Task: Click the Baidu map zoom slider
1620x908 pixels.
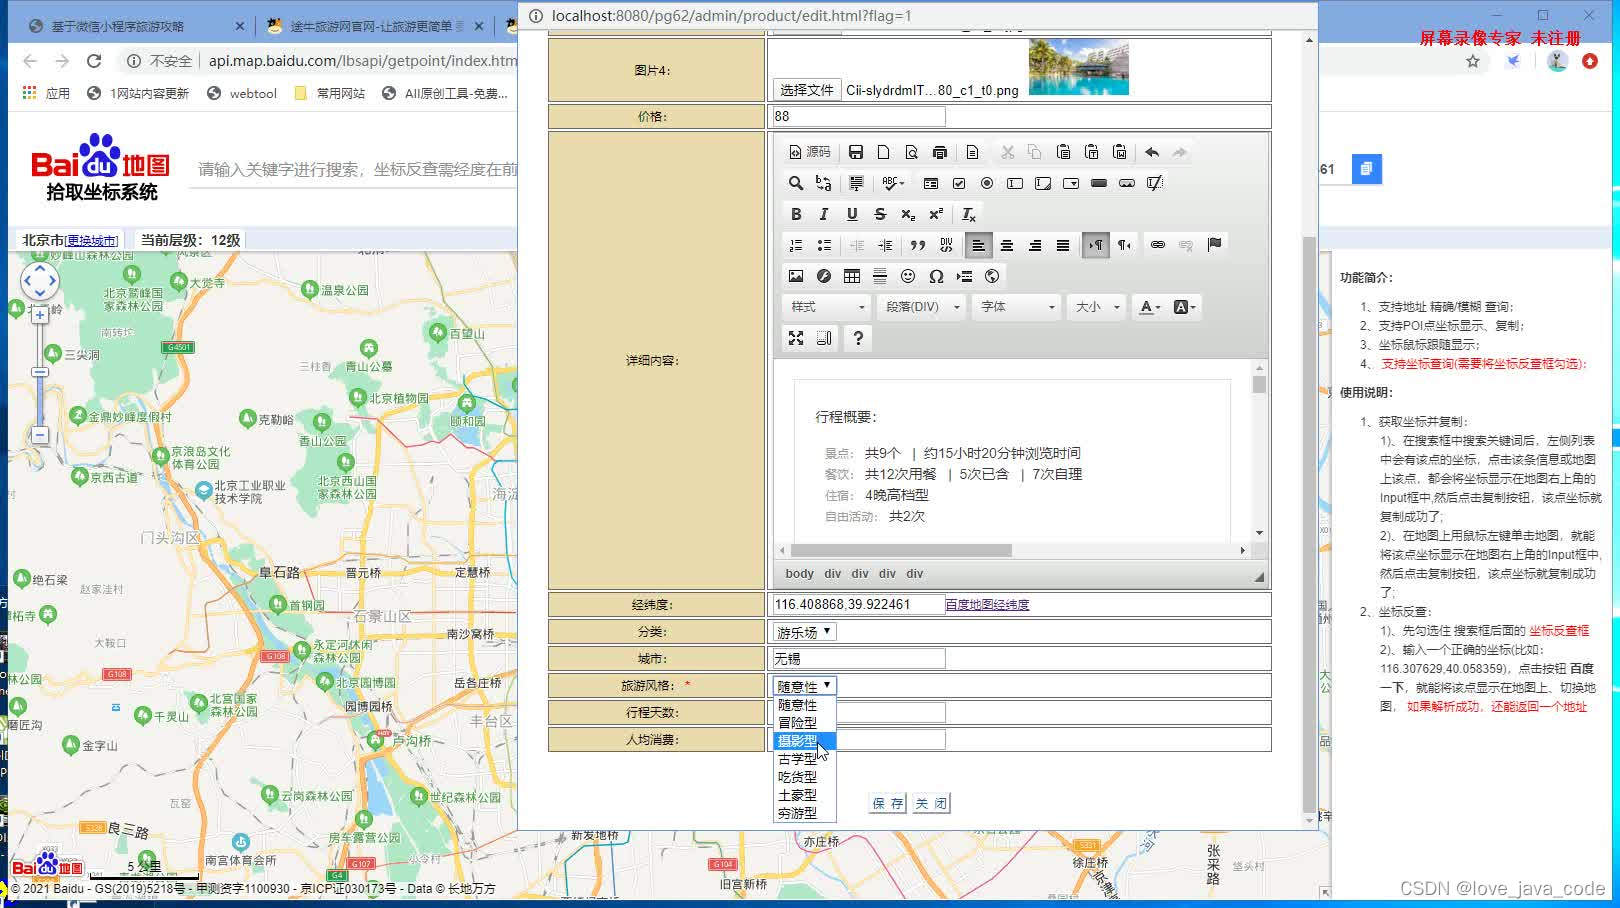Action: point(40,374)
